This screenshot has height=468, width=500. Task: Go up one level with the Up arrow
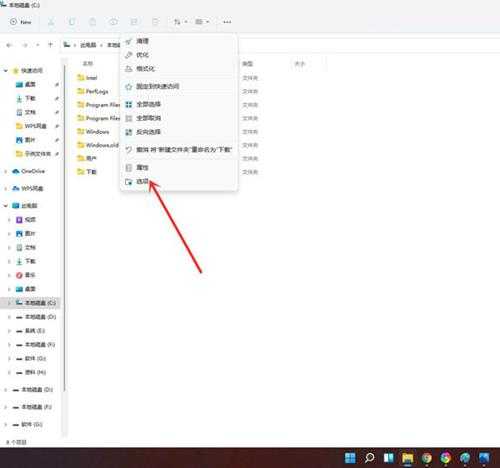50,44
